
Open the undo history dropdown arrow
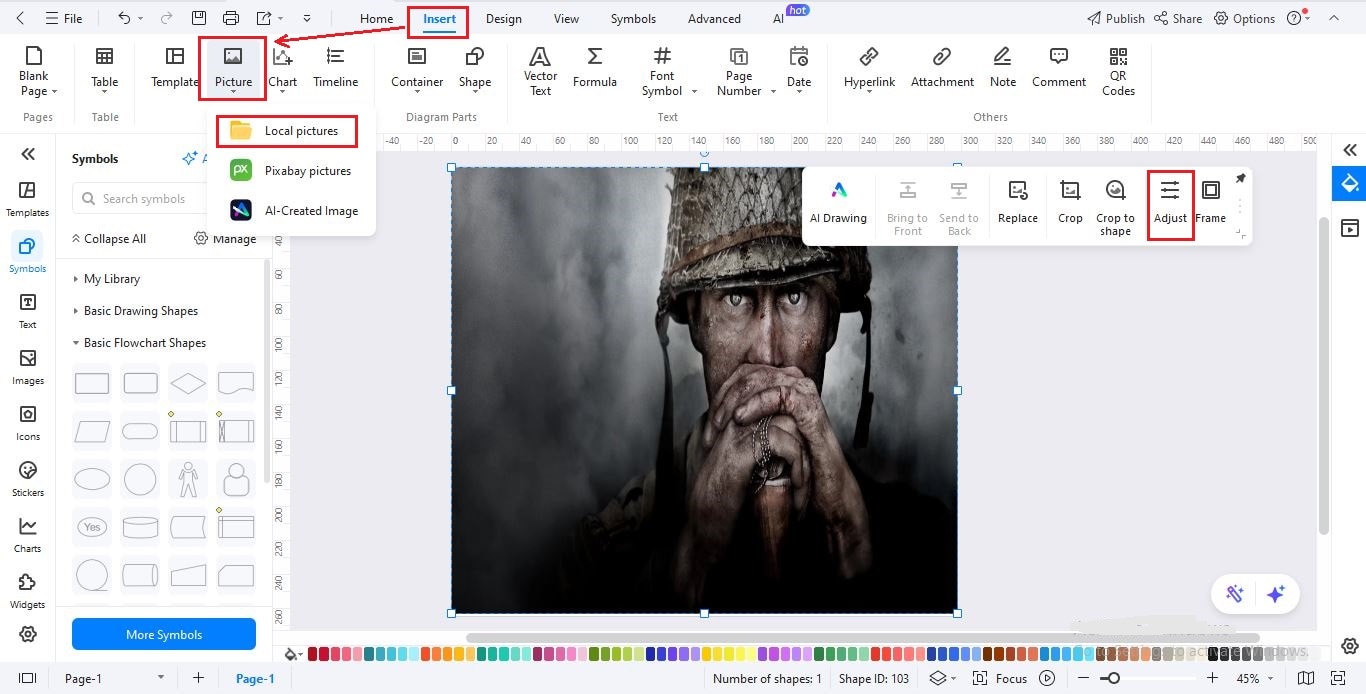(141, 19)
